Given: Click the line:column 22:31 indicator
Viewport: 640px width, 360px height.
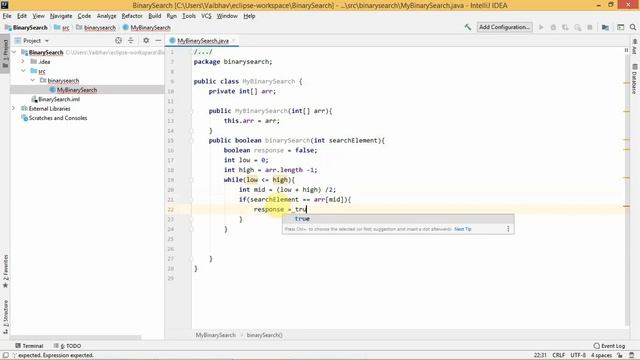Looking at the screenshot, I should pyautogui.click(x=540, y=355).
